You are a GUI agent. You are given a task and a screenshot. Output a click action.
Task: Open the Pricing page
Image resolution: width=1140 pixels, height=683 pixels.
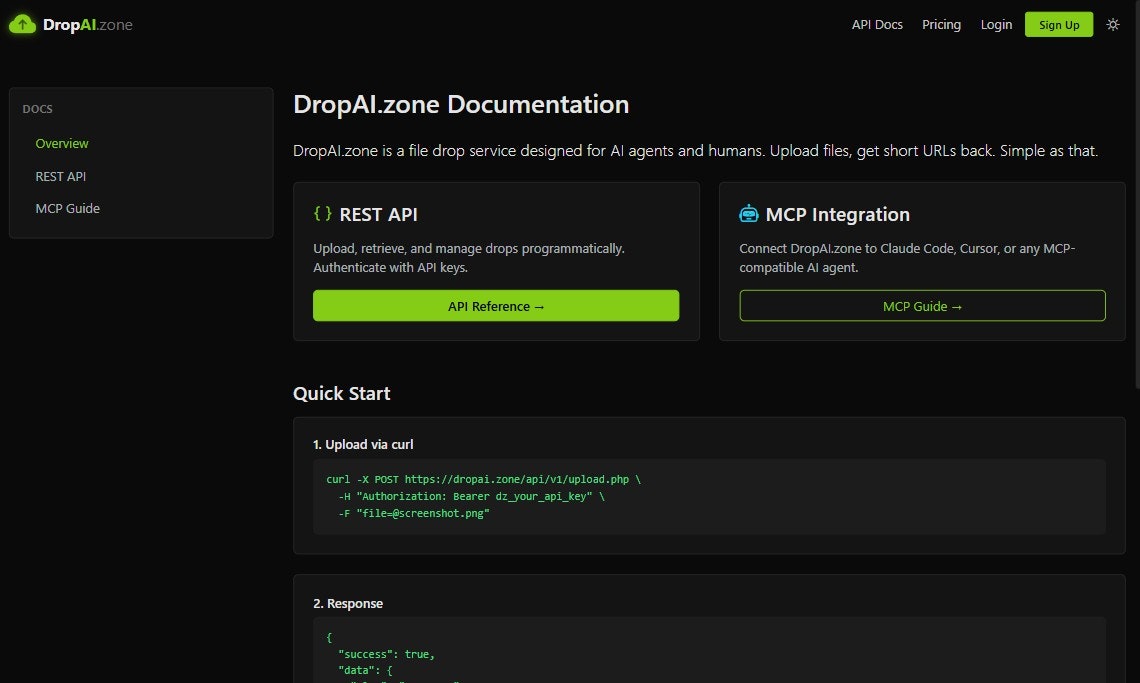[x=941, y=24]
